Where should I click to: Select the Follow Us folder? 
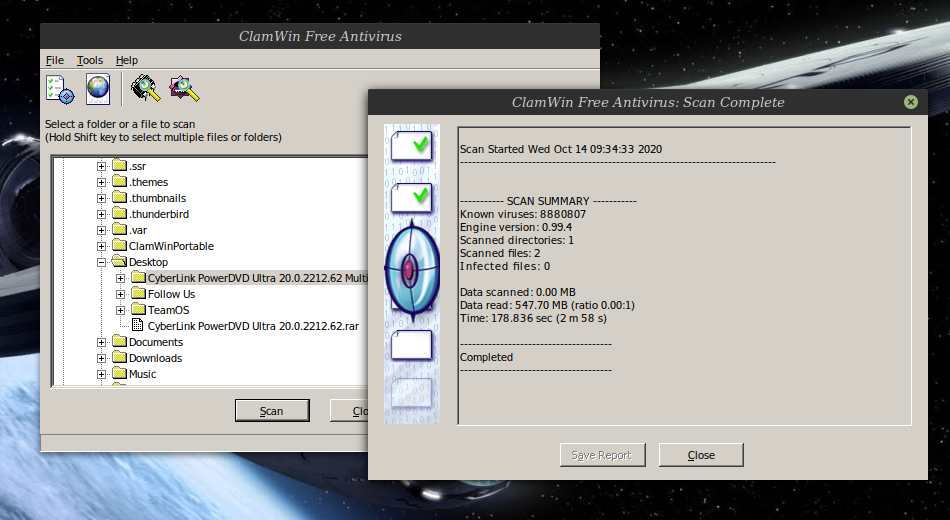point(171,294)
